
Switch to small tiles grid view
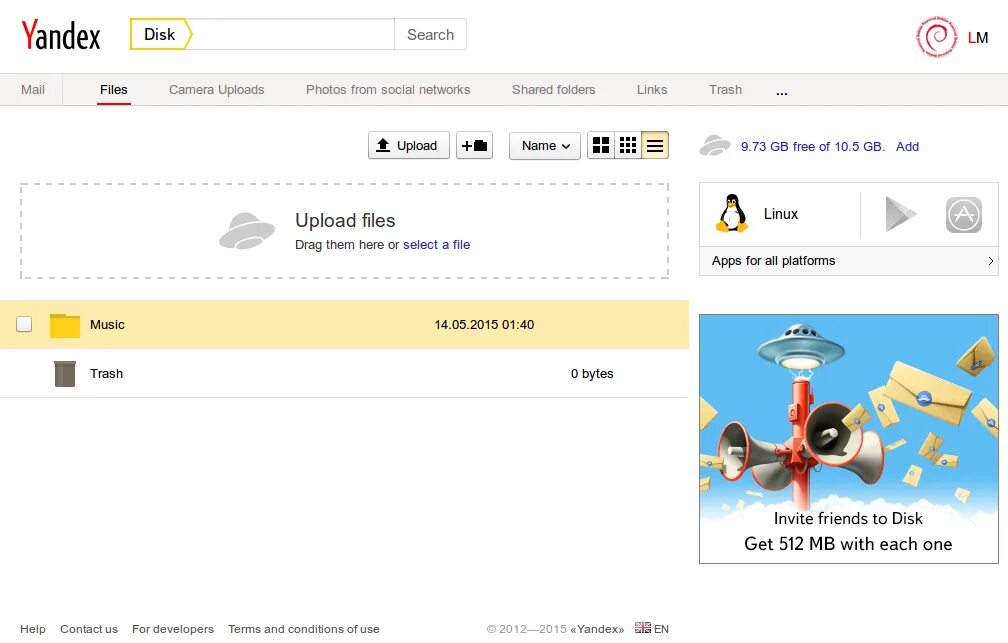(x=628, y=145)
